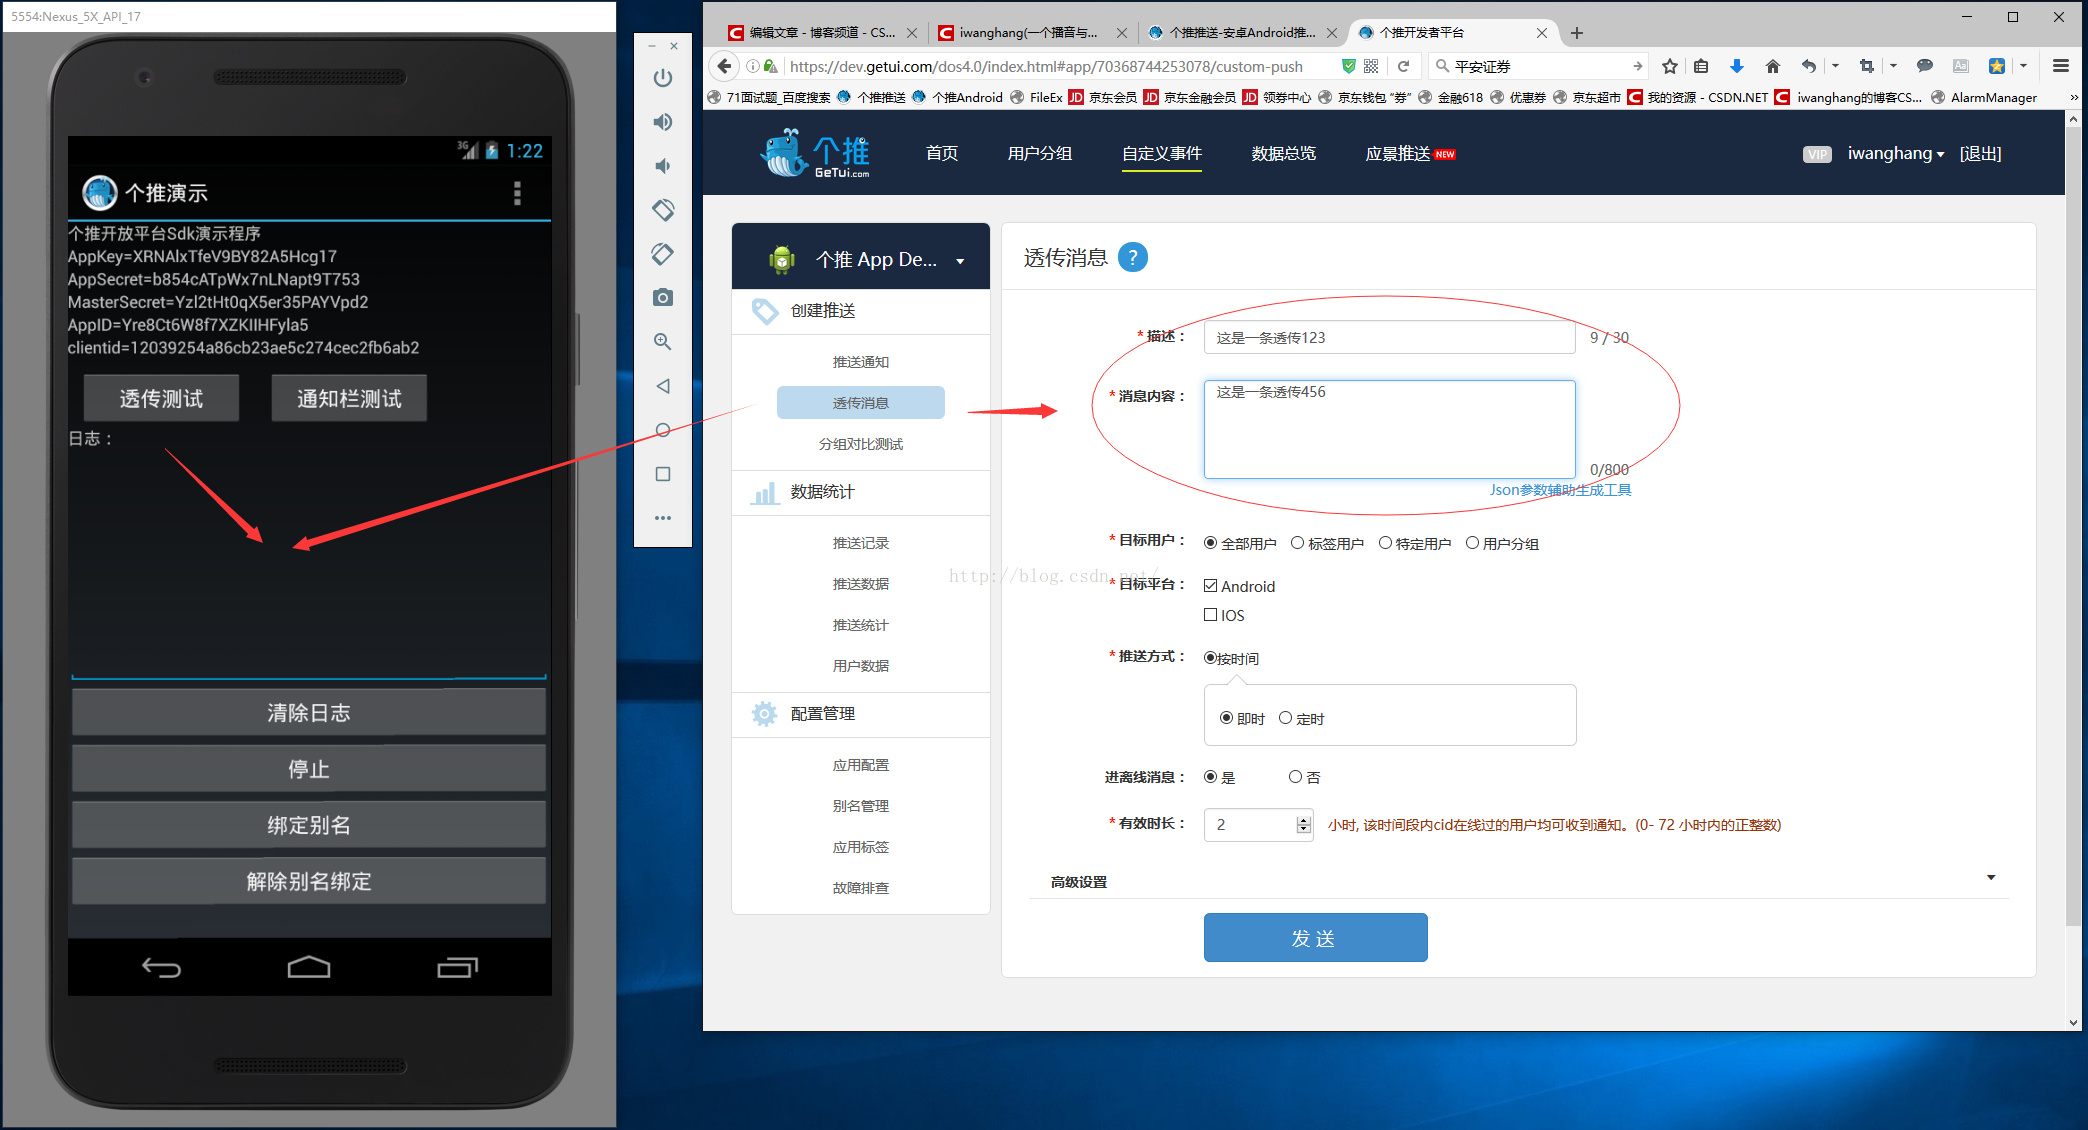2088x1130 pixels.
Task: Click the blue question mark help icon
Action: [x=1132, y=258]
